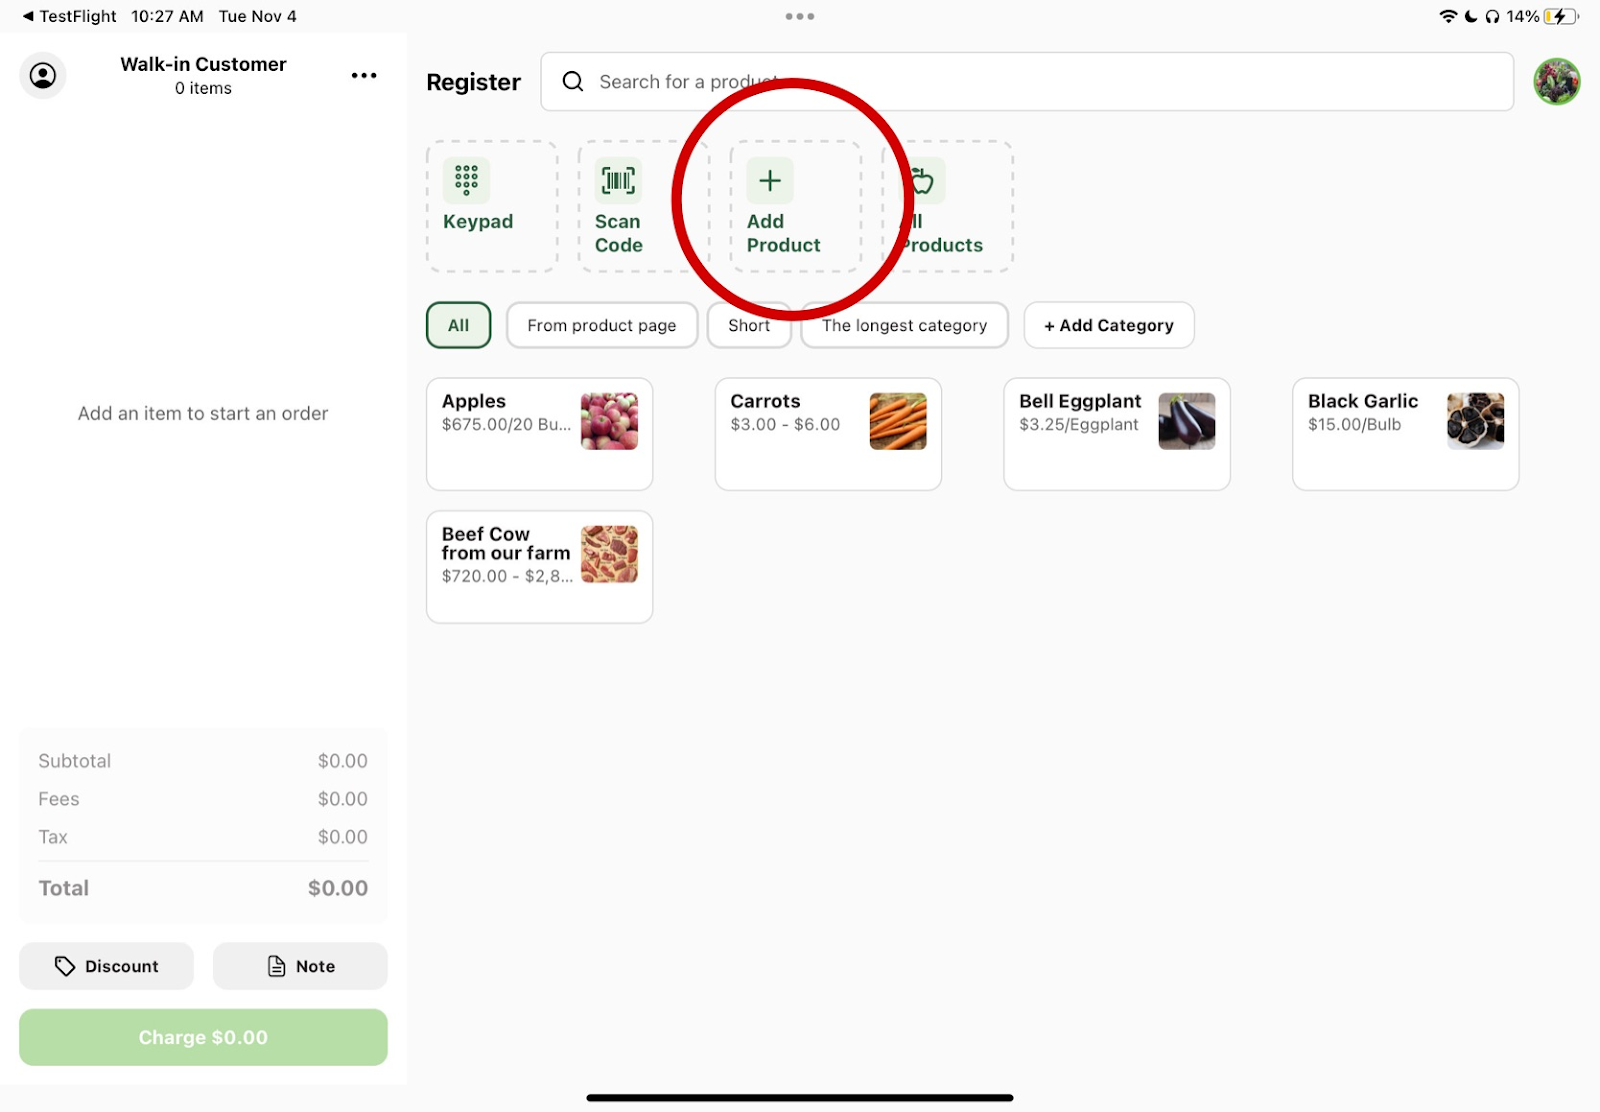Viewport: 1600px width, 1112px height.
Task: Filter by From product page category
Action: (601, 325)
